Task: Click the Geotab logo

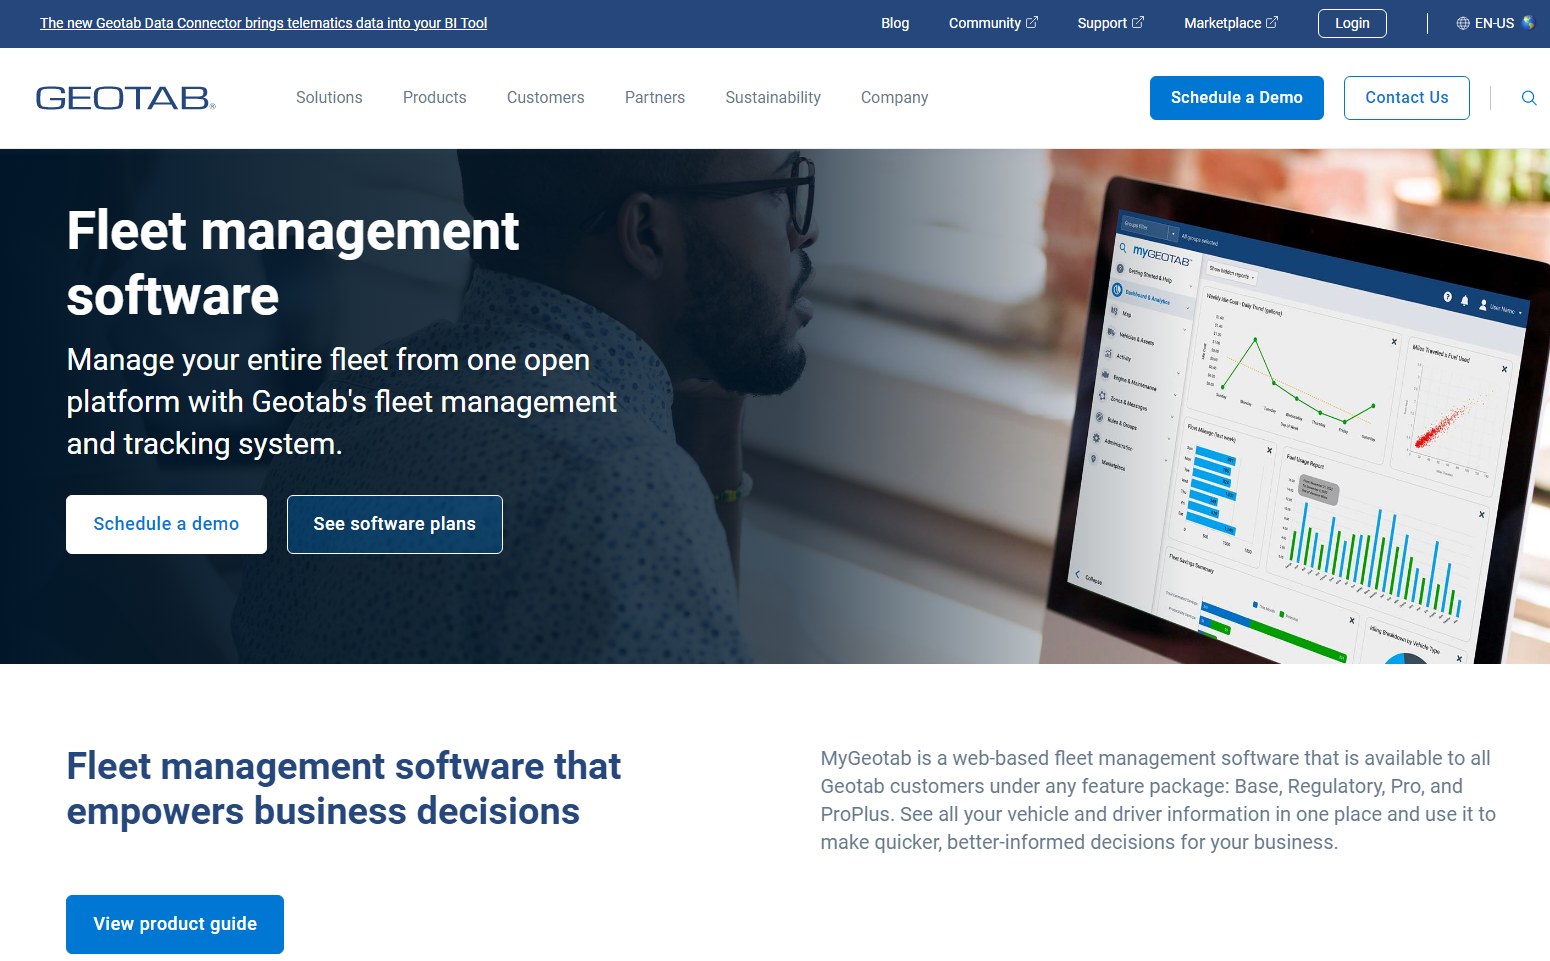Action: coord(126,98)
